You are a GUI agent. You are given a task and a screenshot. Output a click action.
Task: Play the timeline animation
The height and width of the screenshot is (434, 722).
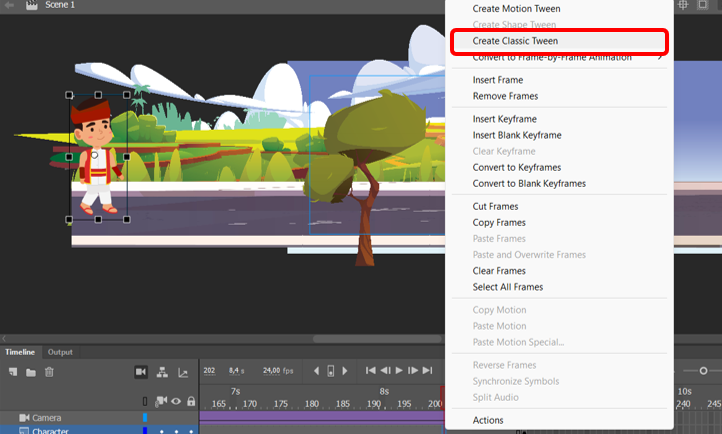pyautogui.click(x=399, y=370)
